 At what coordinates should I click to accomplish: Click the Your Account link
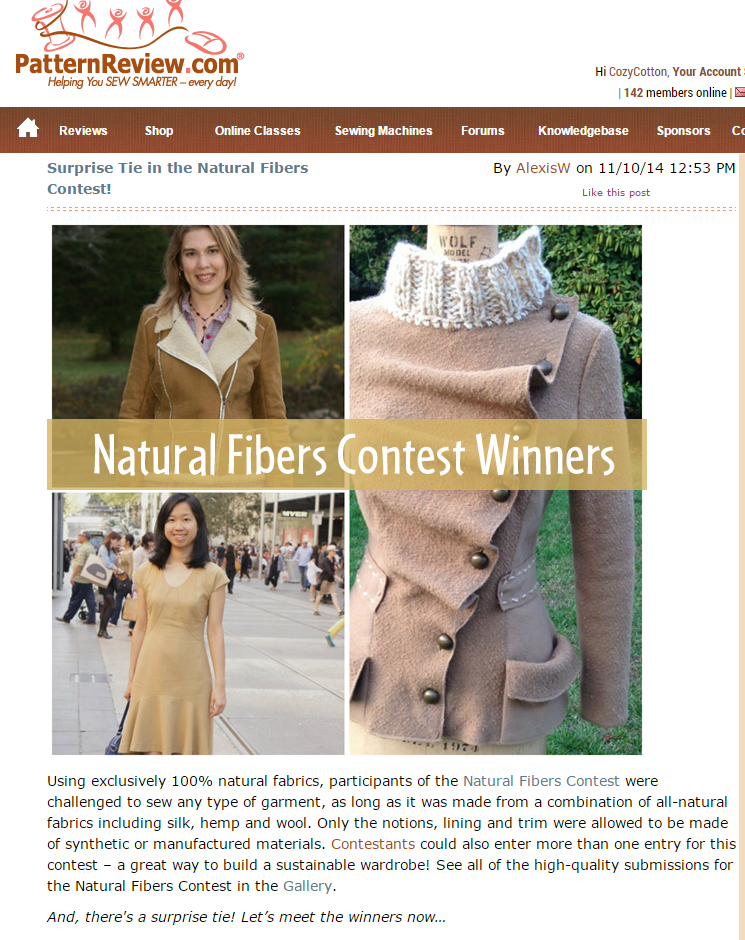coord(707,72)
